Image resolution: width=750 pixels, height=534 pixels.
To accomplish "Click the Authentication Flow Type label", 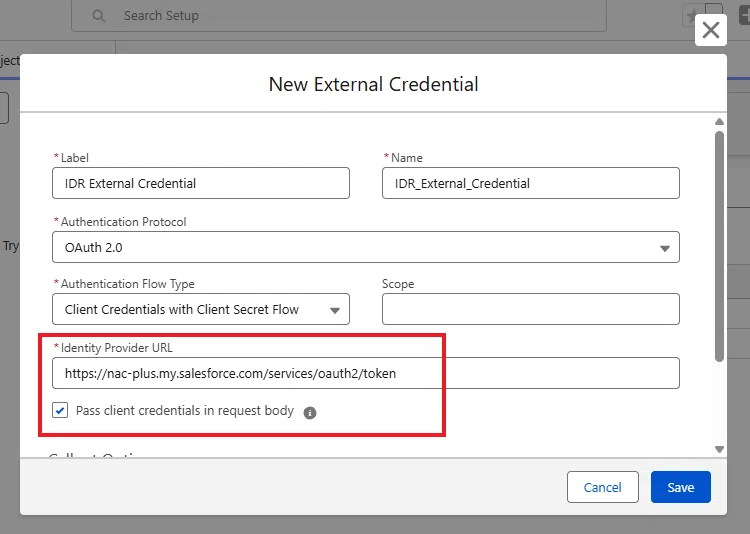I will pyautogui.click(x=127, y=284).
